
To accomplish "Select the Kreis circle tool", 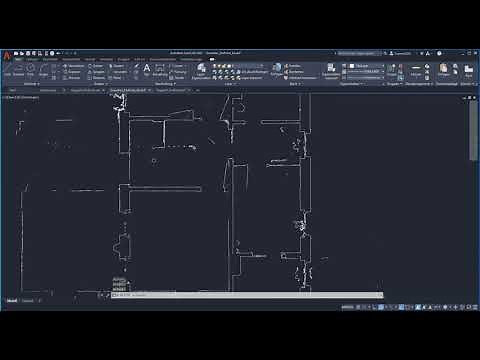I will coord(31,70).
